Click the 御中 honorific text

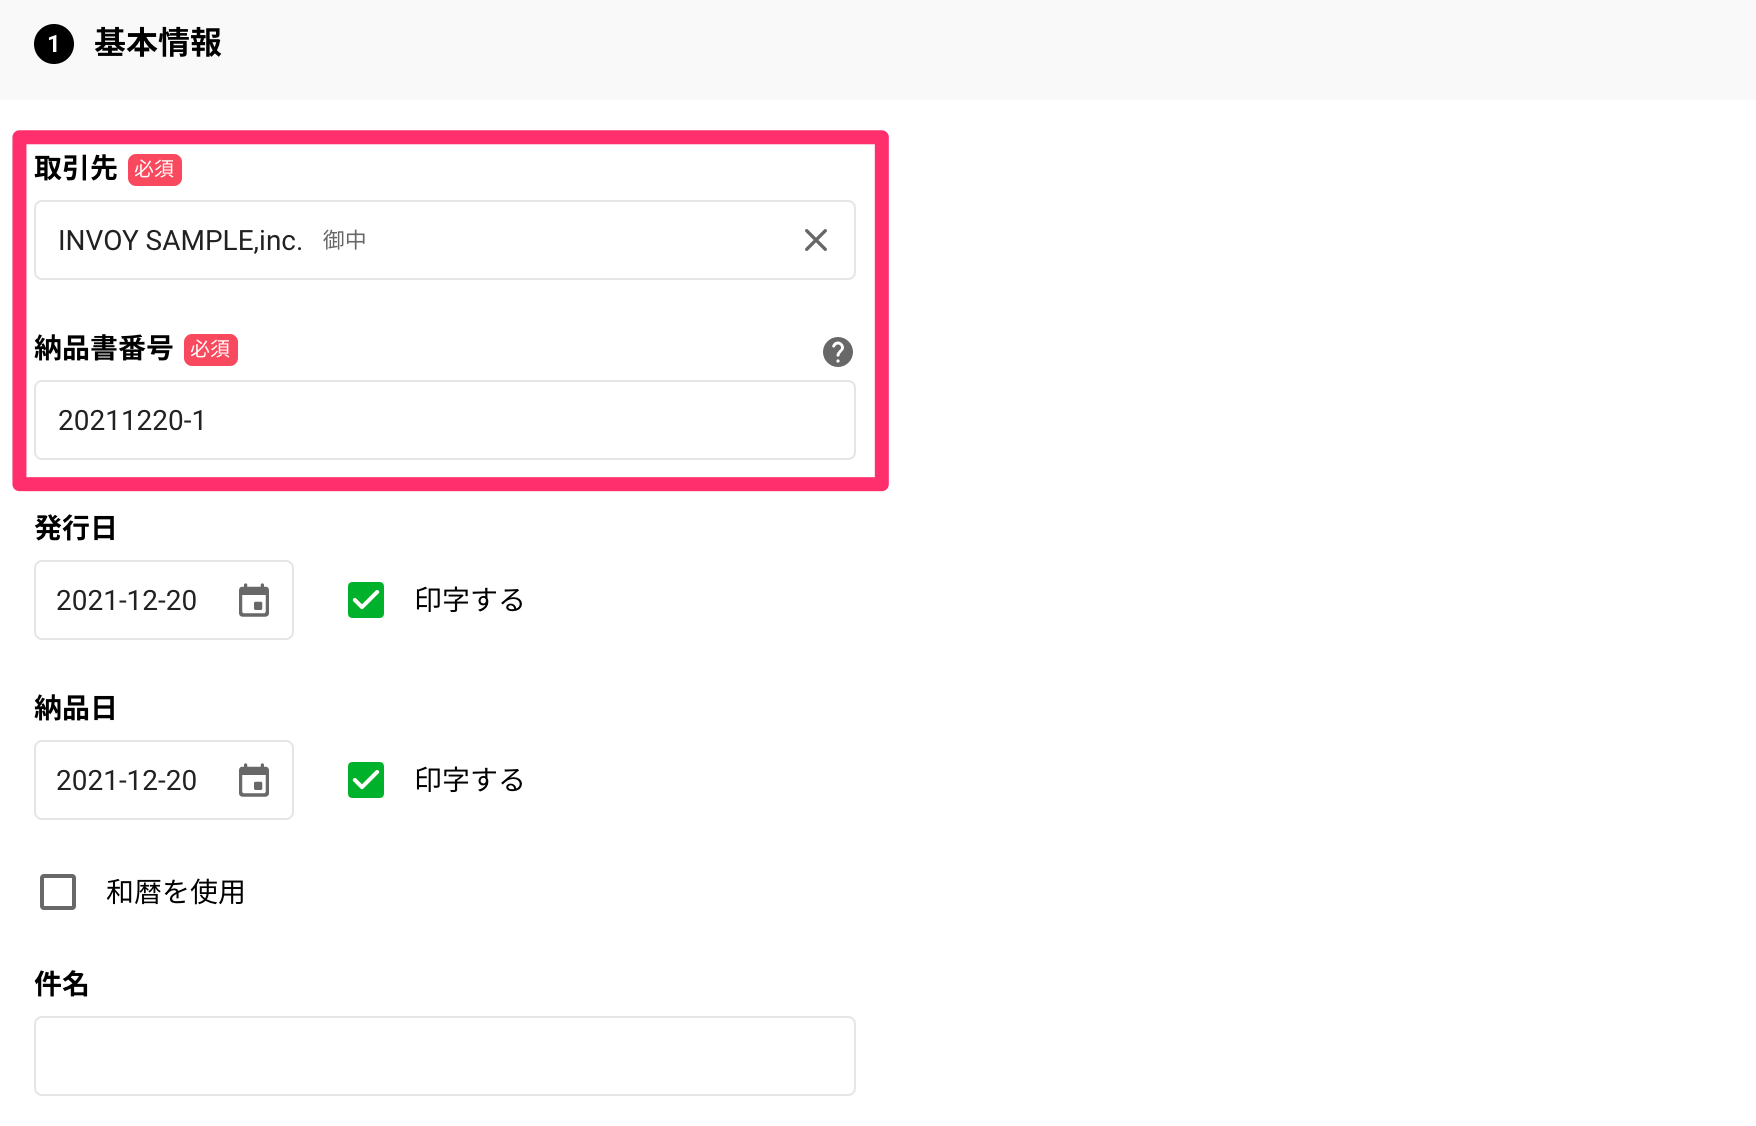point(345,240)
